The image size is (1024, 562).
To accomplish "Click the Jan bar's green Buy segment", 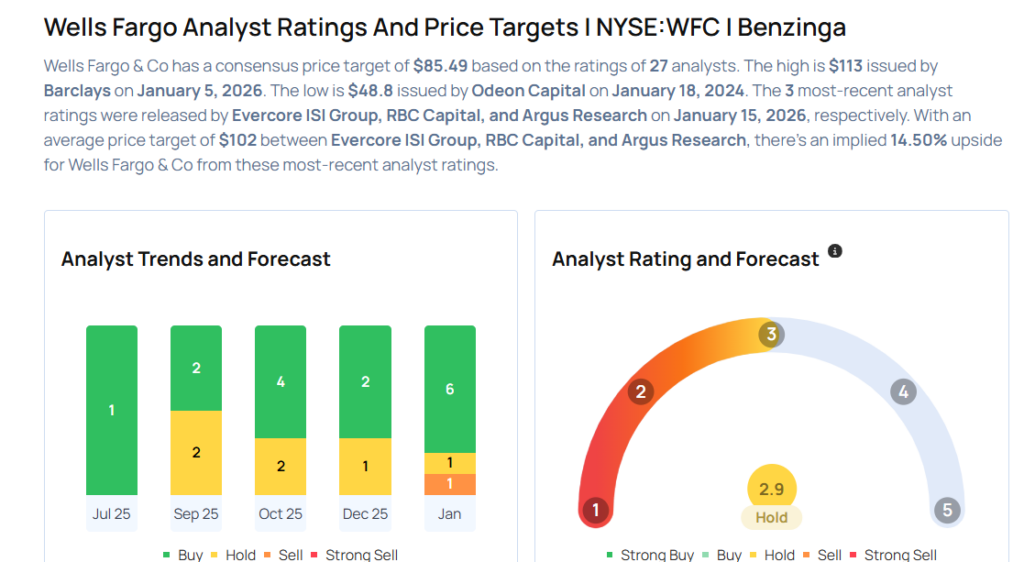I will point(450,389).
